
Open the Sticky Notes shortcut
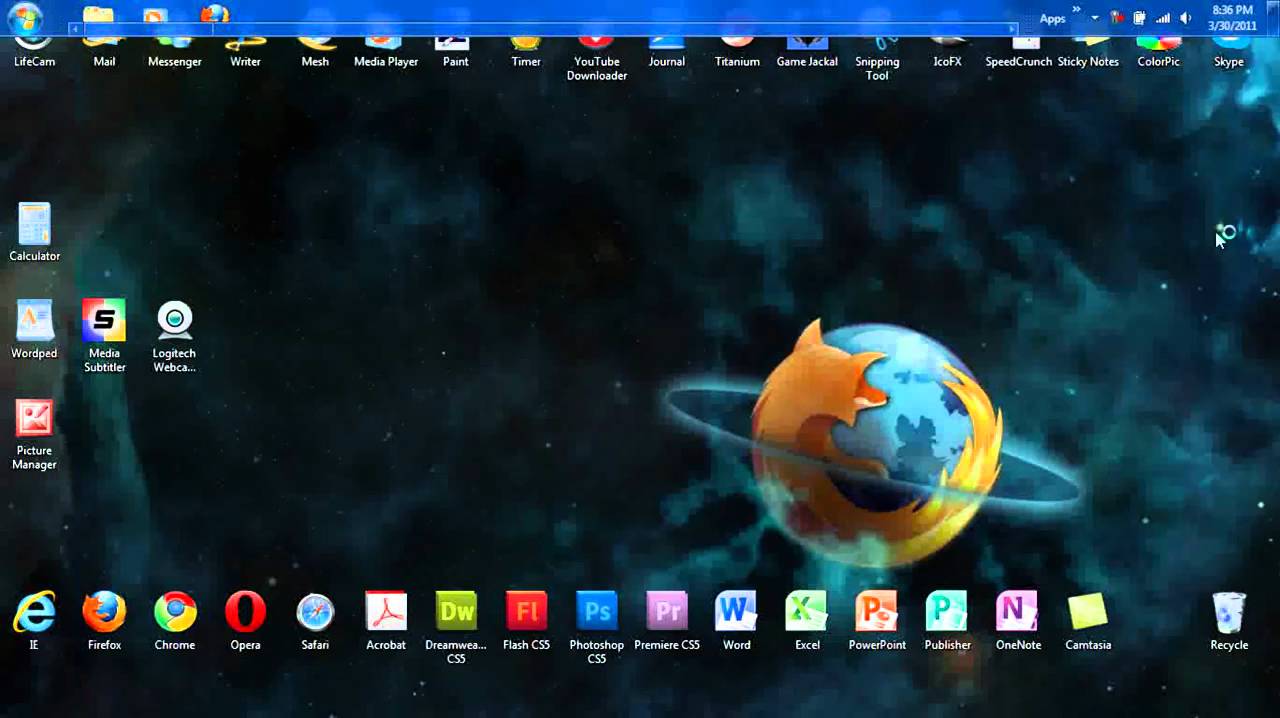coord(1088,54)
